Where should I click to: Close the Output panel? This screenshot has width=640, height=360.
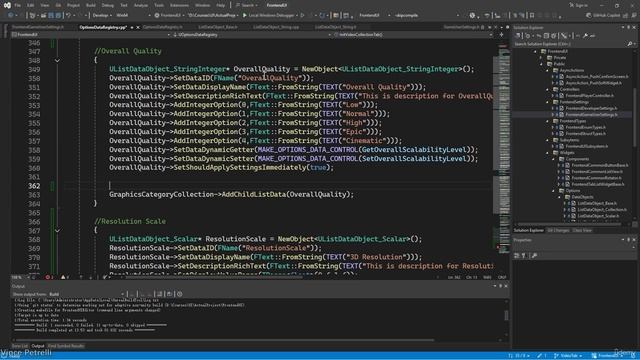pos(506,286)
